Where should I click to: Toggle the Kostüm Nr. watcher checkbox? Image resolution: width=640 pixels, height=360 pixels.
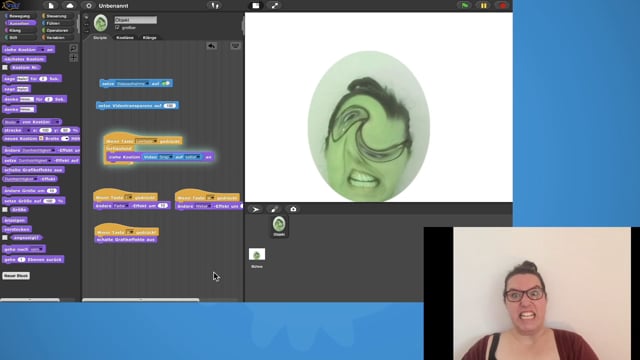(x=5, y=67)
